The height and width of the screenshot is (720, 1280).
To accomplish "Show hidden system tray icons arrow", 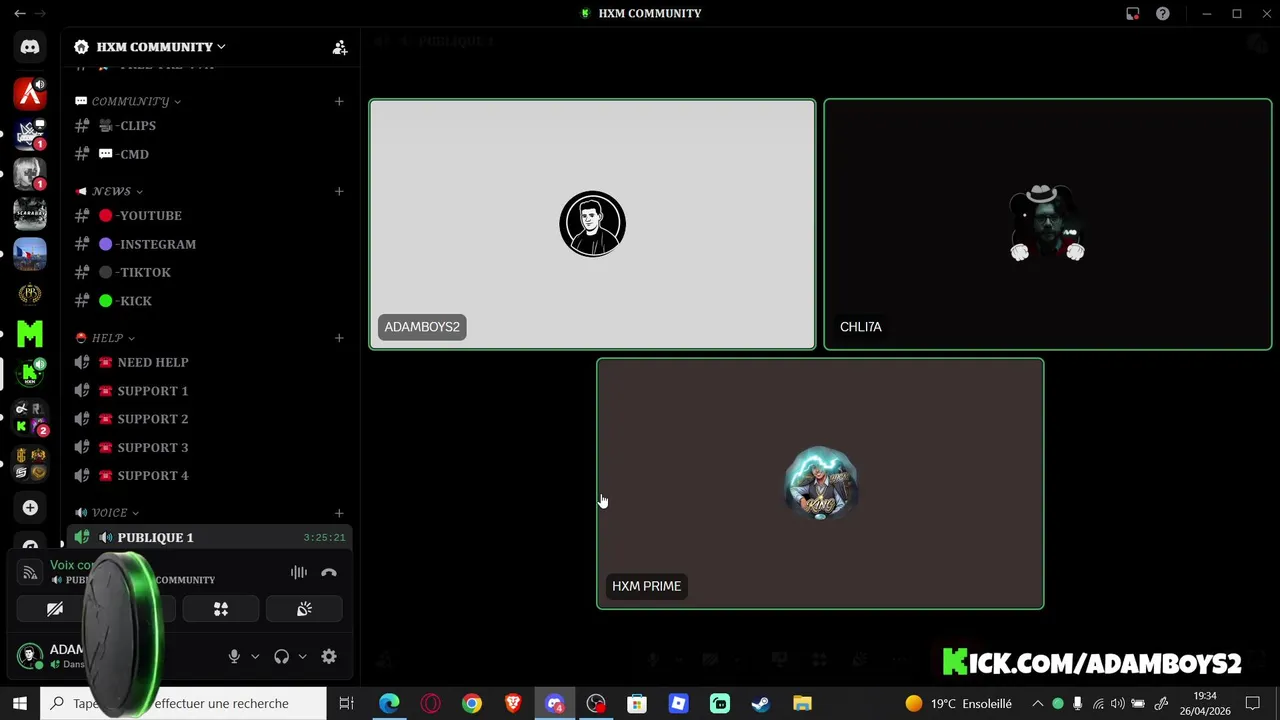I will click(1038, 704).
